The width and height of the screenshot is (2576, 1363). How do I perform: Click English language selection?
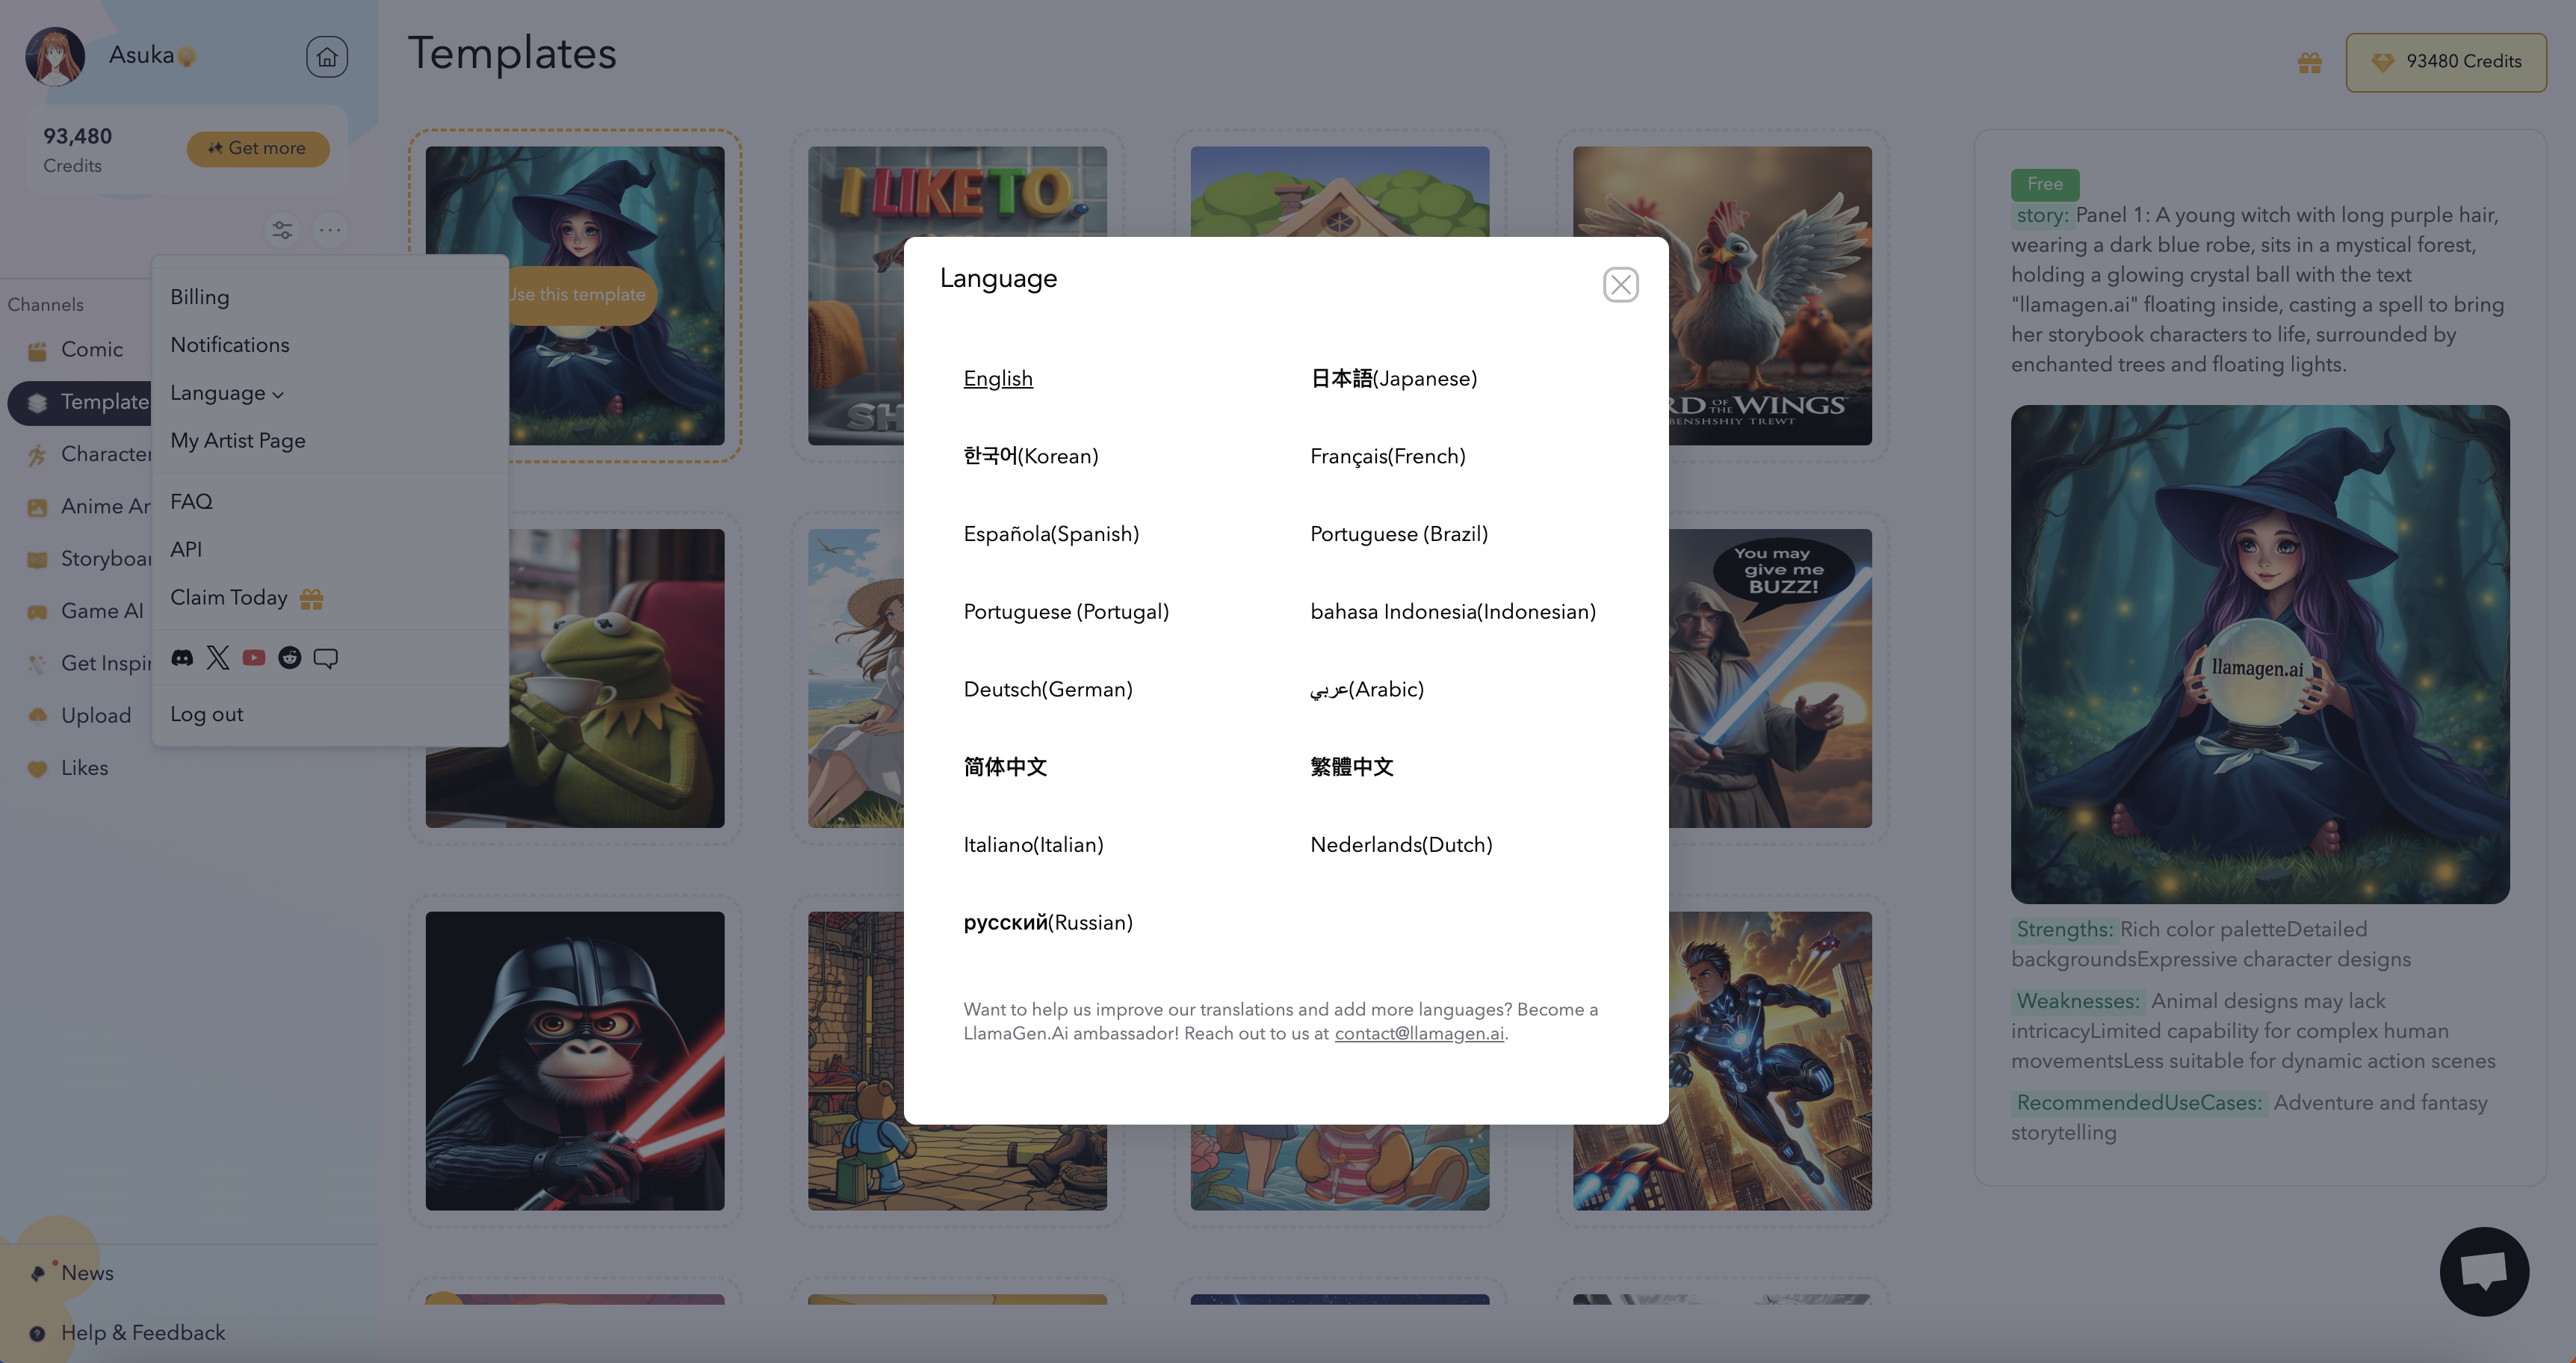click(997, 378)
